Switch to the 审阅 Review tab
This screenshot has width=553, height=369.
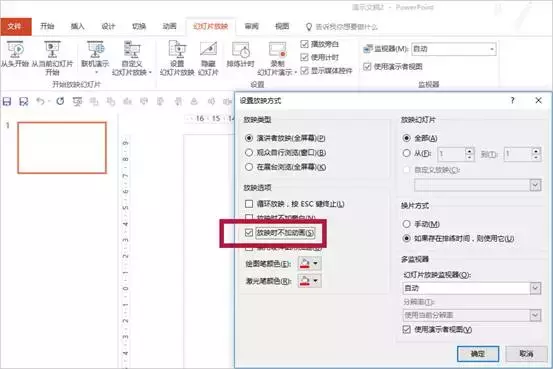[x=251, y=26]
